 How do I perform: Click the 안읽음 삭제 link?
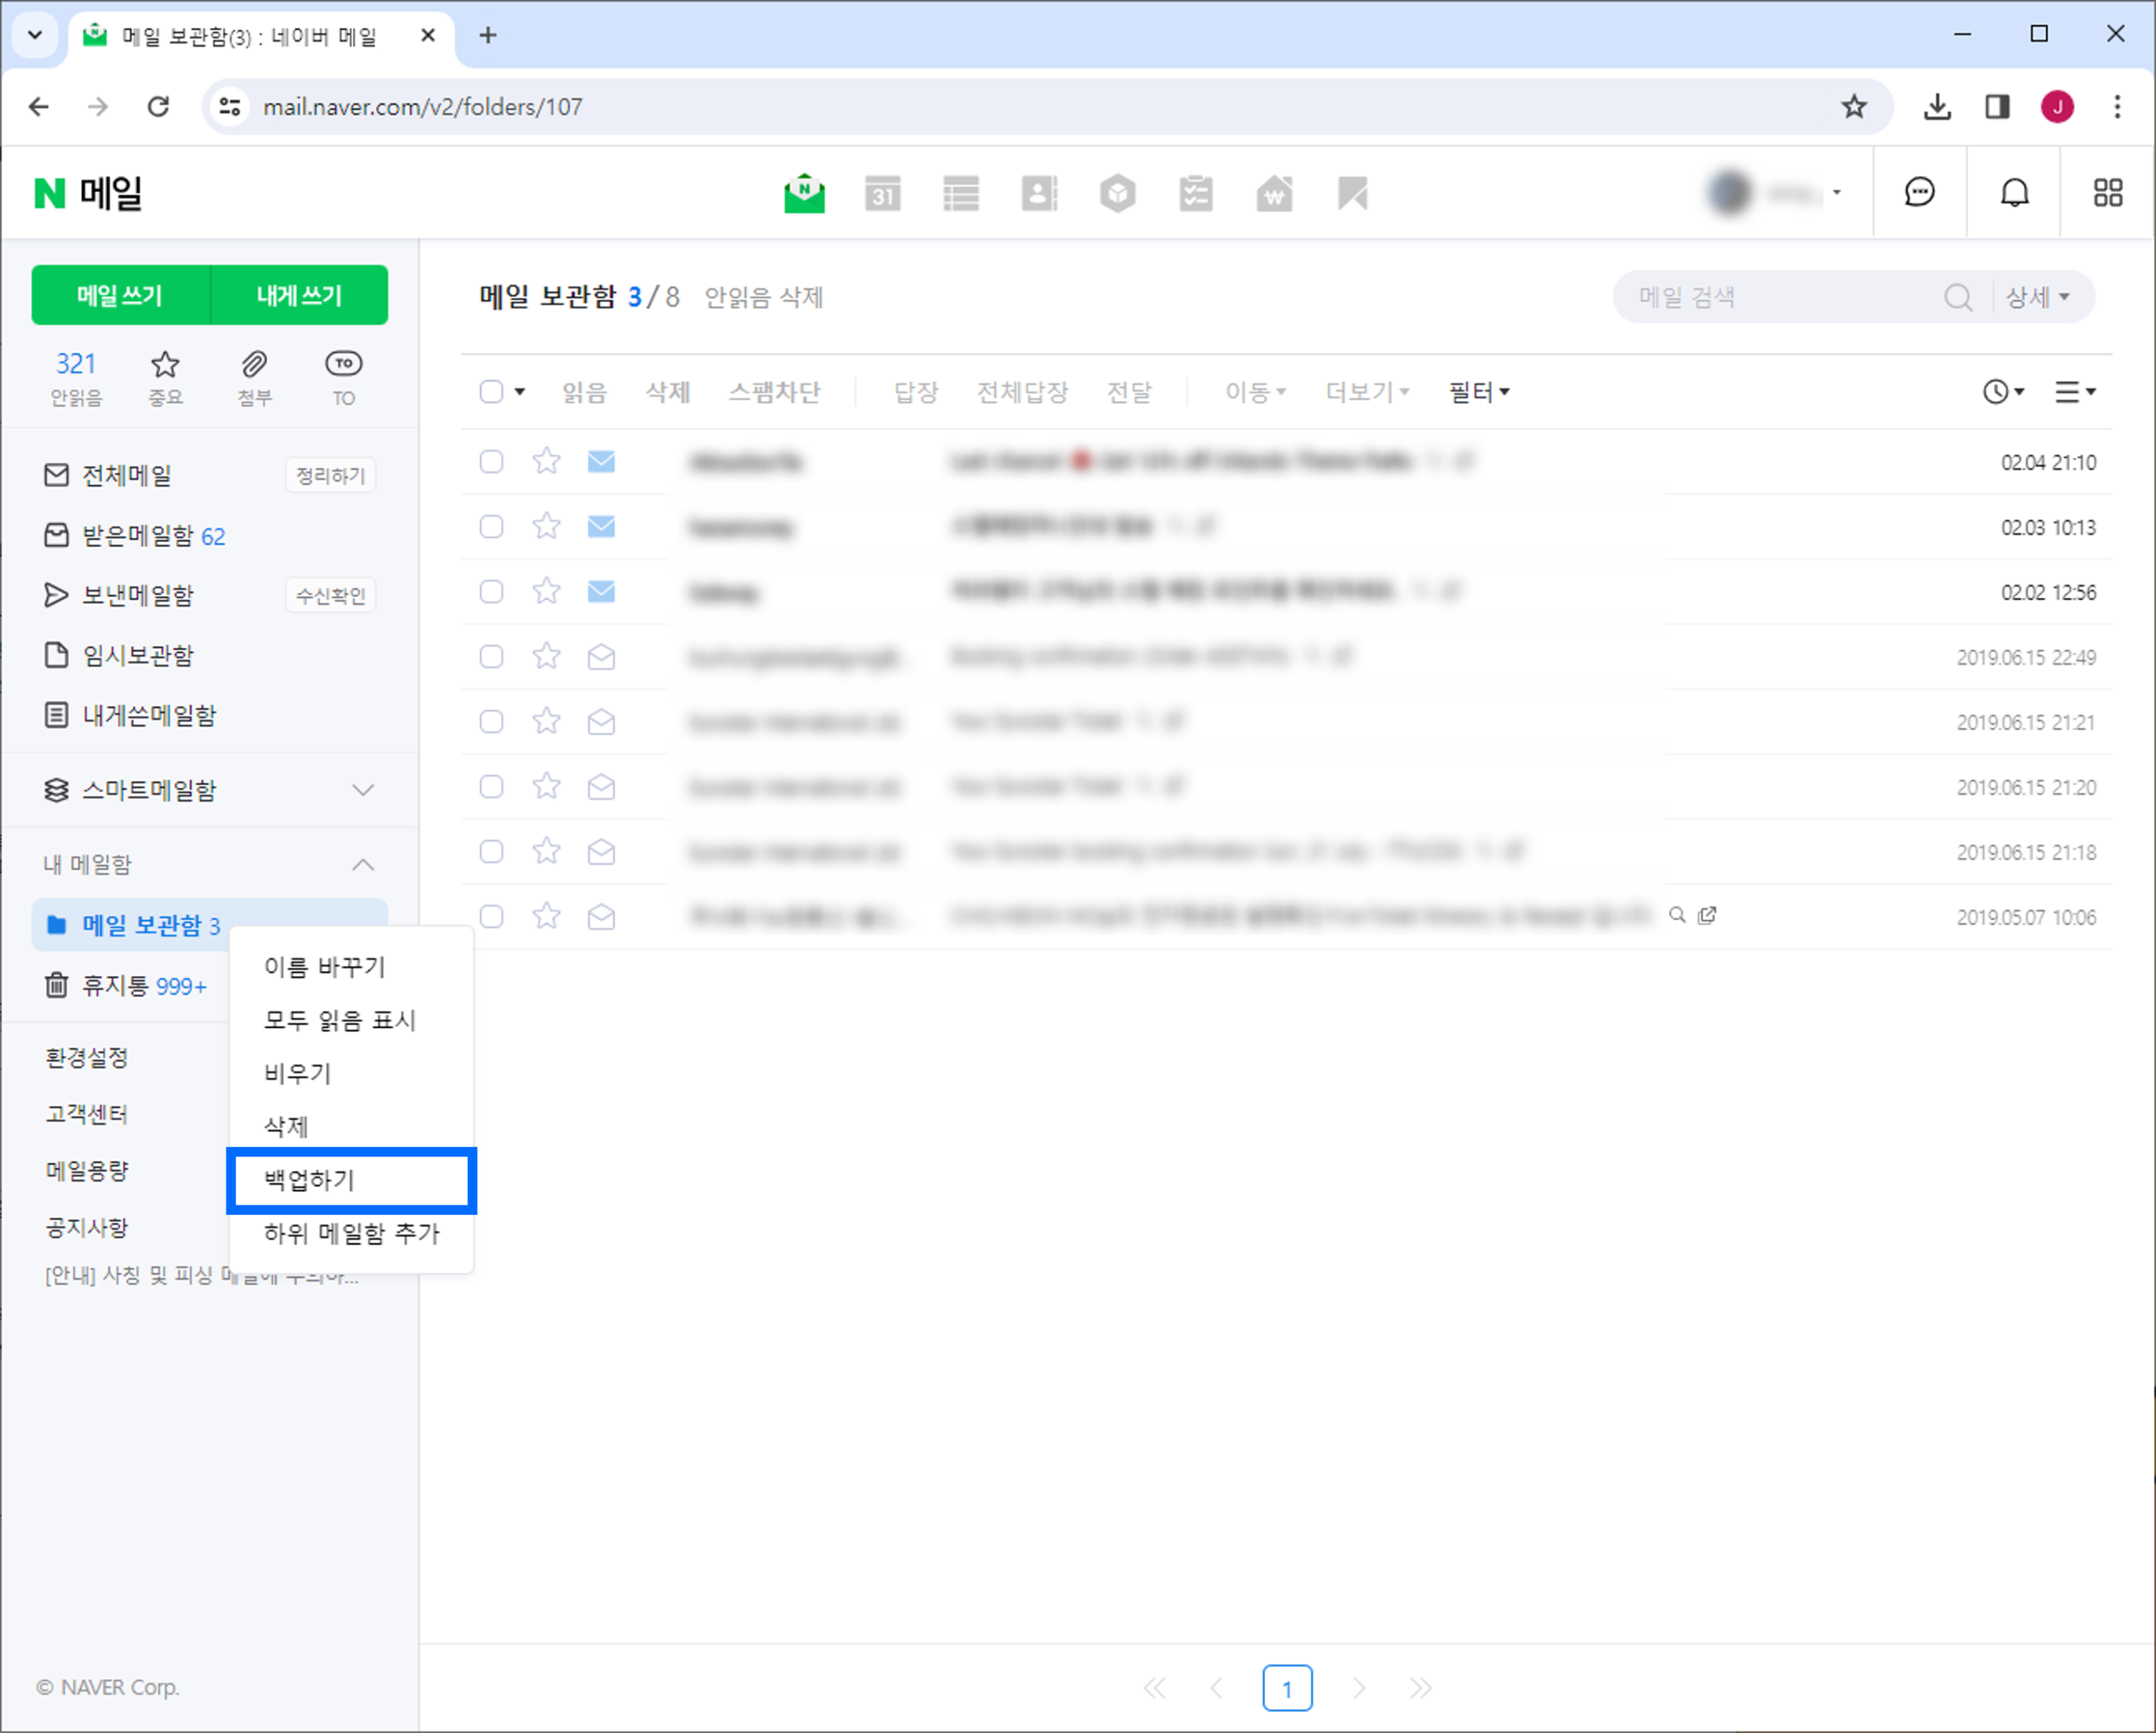(763, 297)
